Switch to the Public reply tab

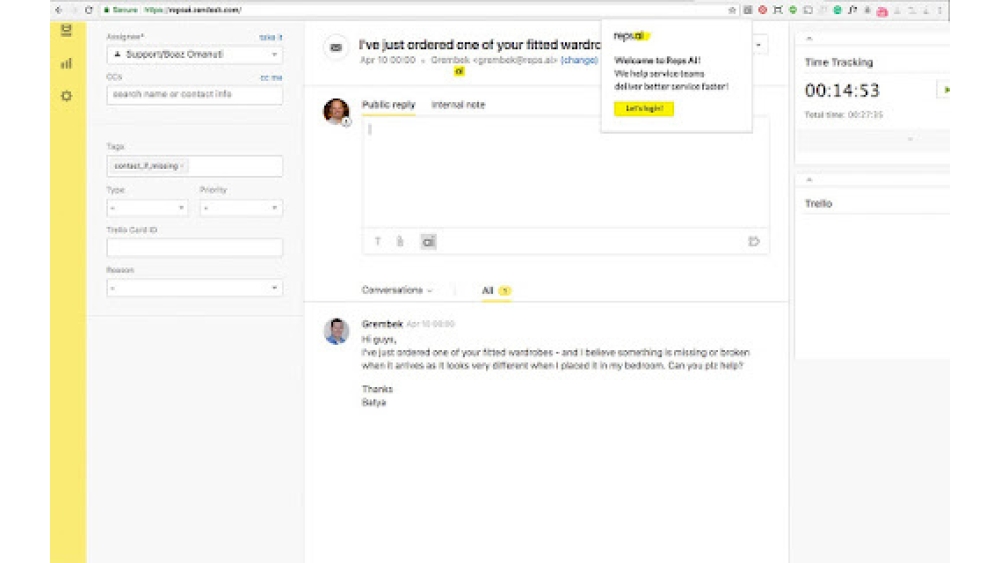[388, 105]
